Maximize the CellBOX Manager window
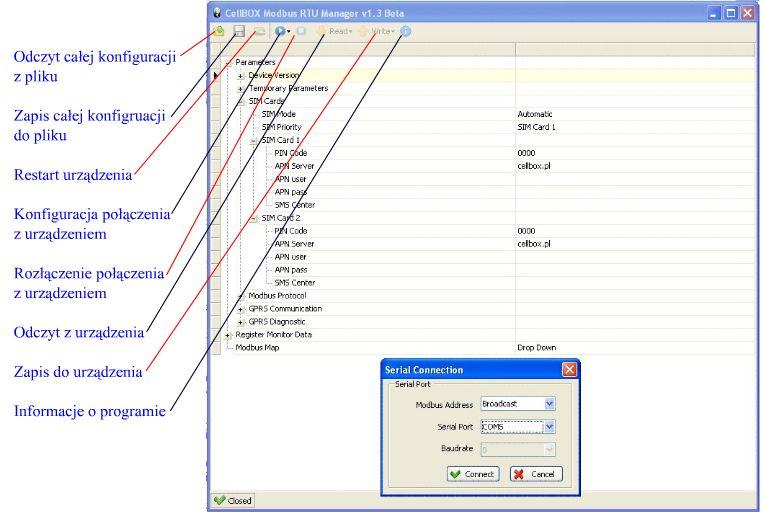Image resolution: width=764 pixels, height=512 pixels. click(731, 13)
